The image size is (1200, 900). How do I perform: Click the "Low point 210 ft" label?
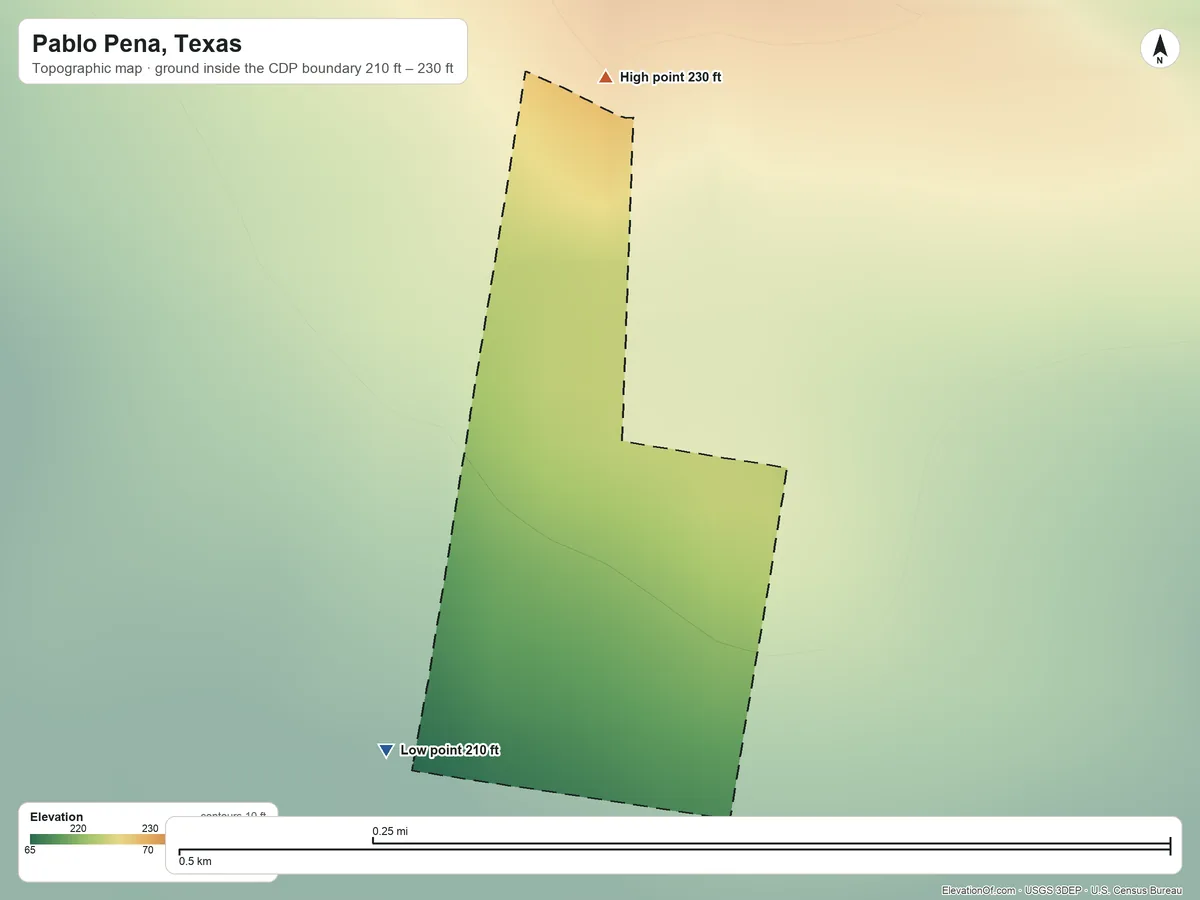pos(449,750)
